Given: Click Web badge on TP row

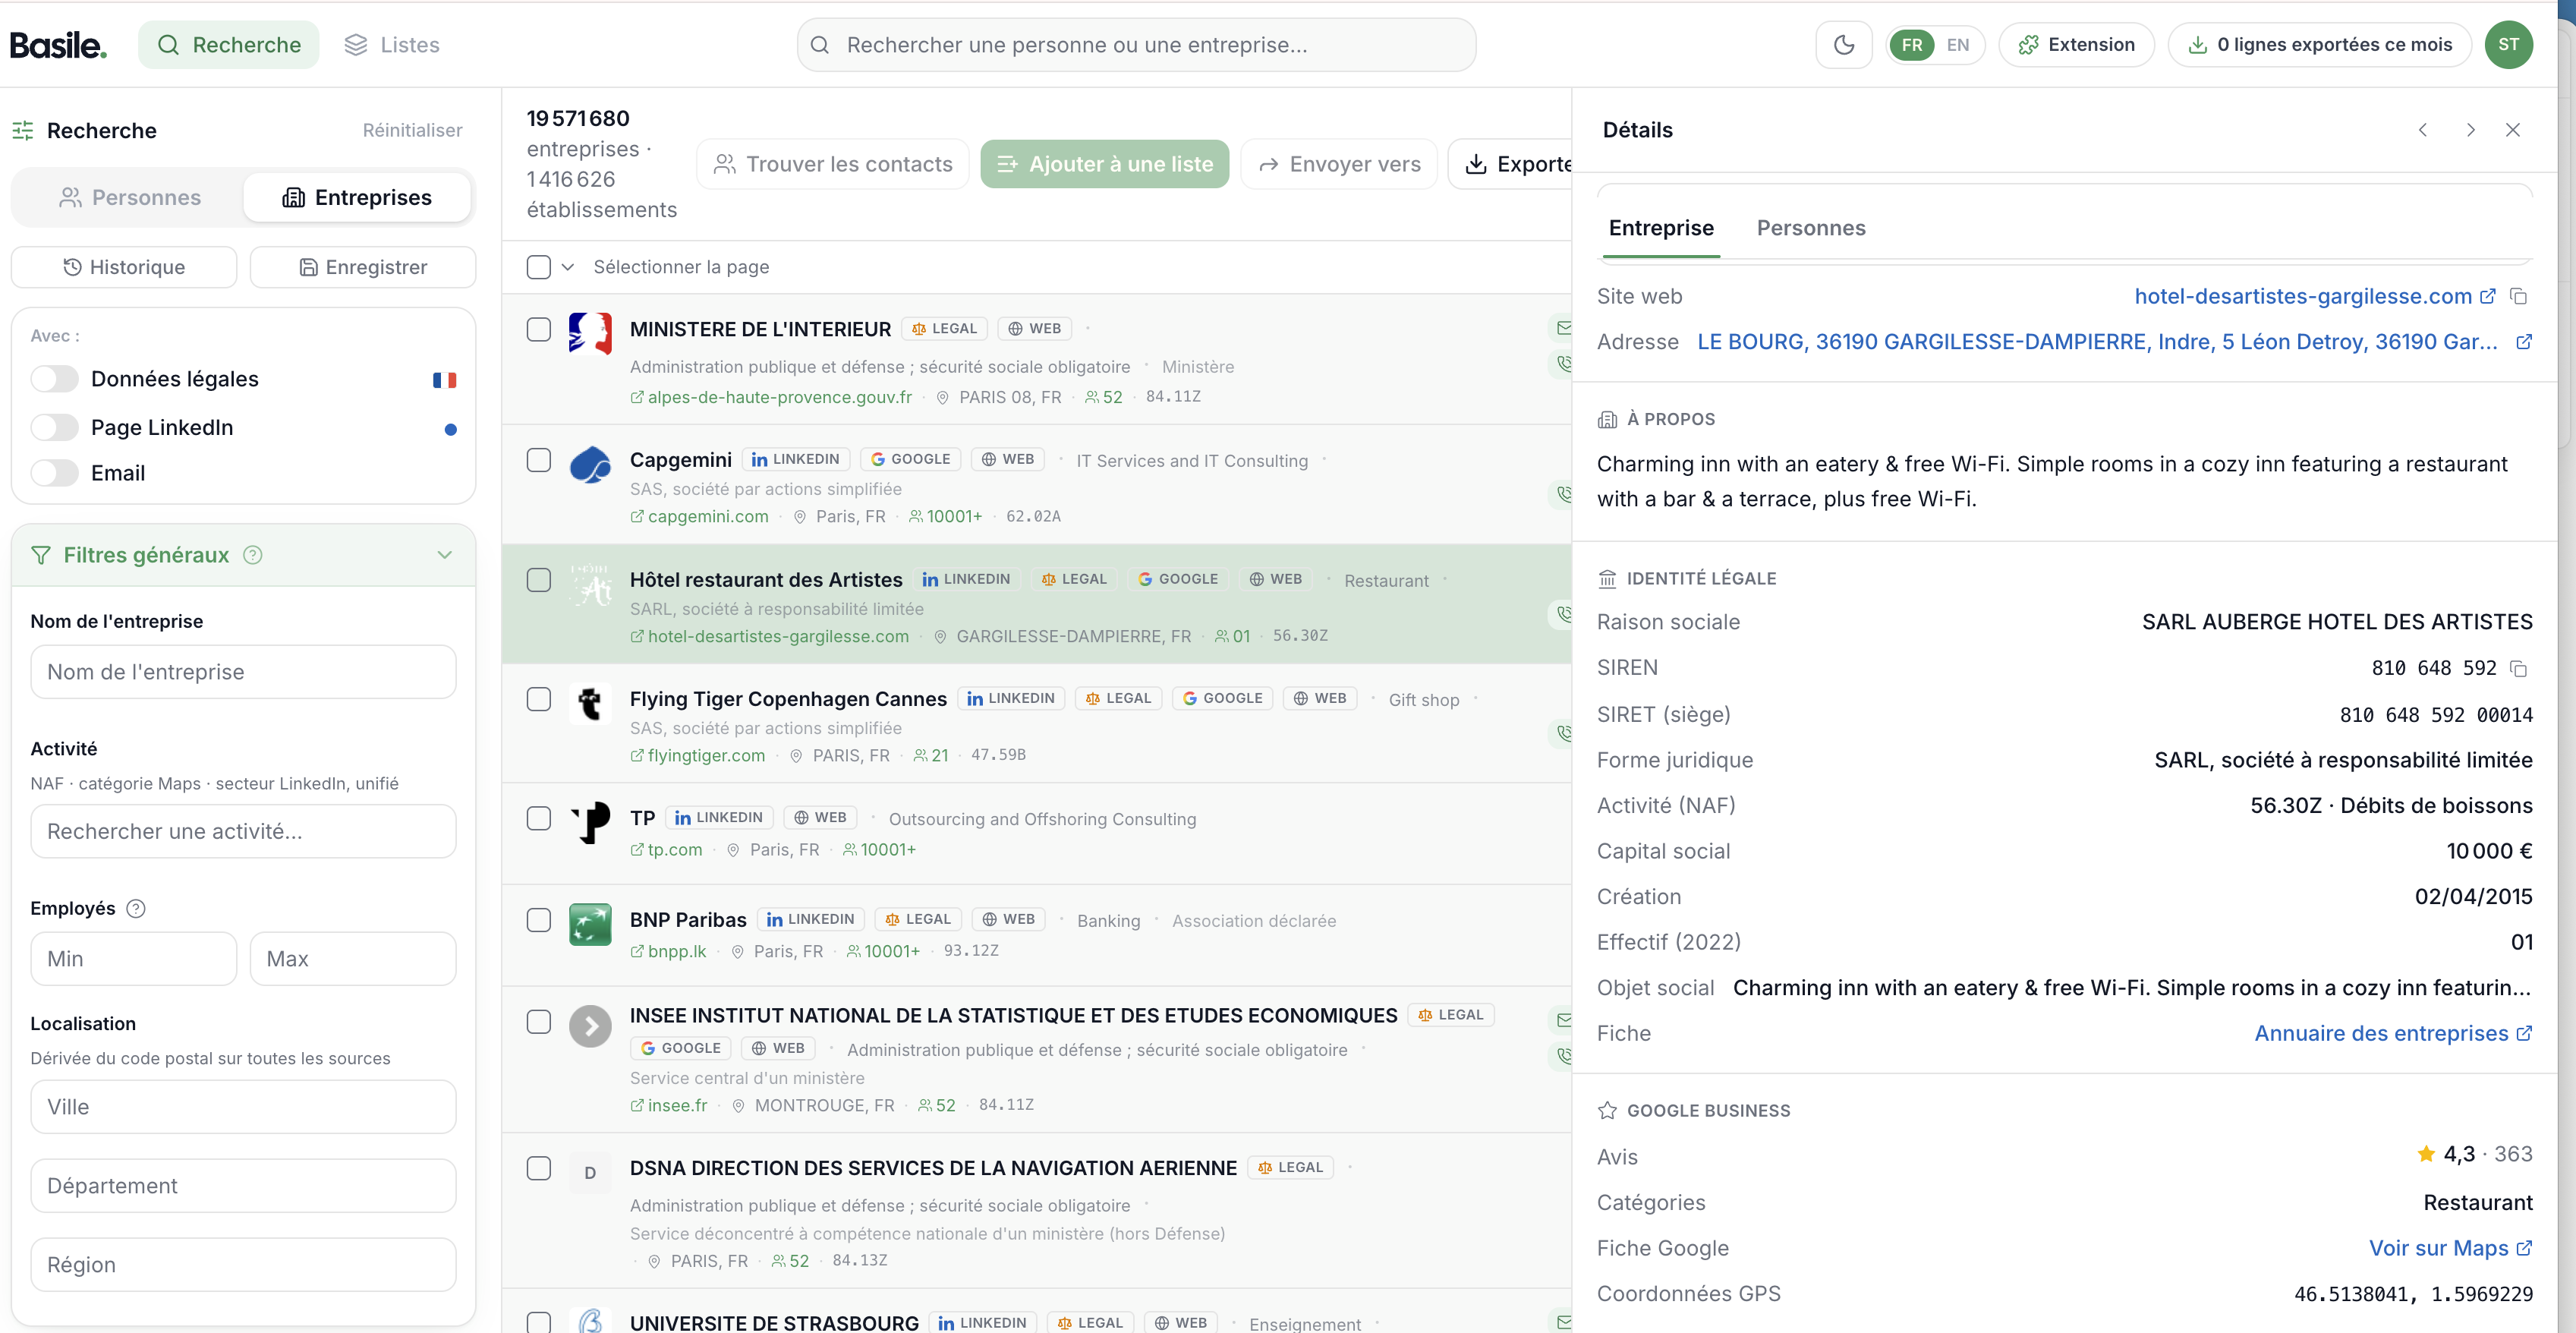Looking at the screenshot, I should [820, 817].
